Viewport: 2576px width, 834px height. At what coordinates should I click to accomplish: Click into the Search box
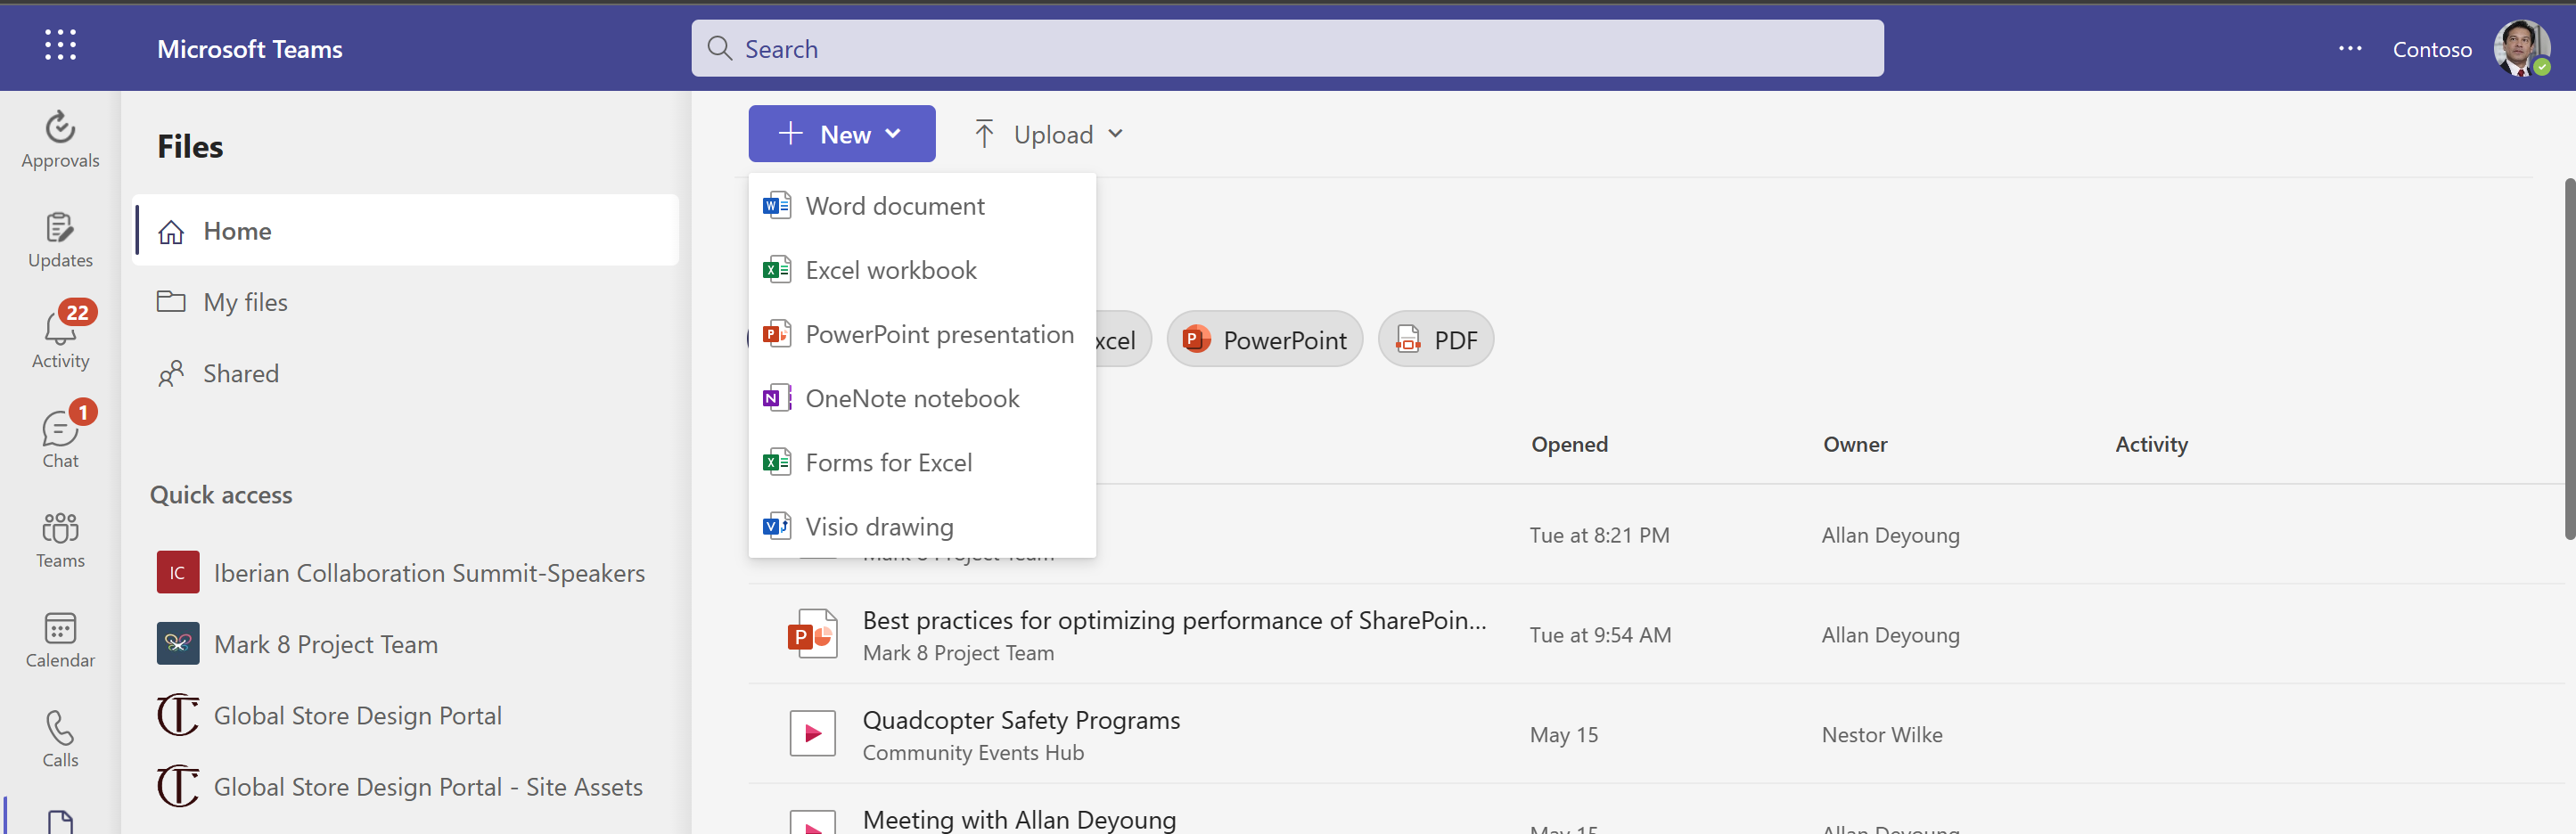tap(1286, 49)
